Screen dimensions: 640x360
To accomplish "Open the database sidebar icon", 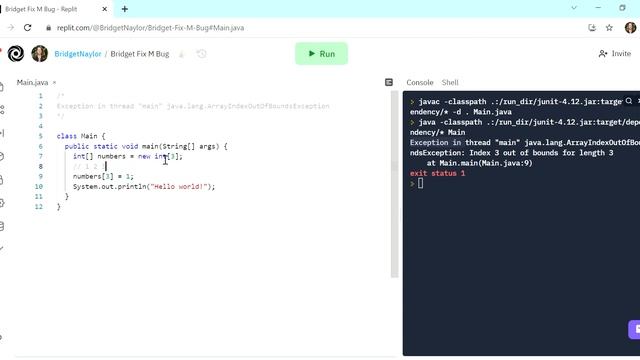I will coord(2,226).
